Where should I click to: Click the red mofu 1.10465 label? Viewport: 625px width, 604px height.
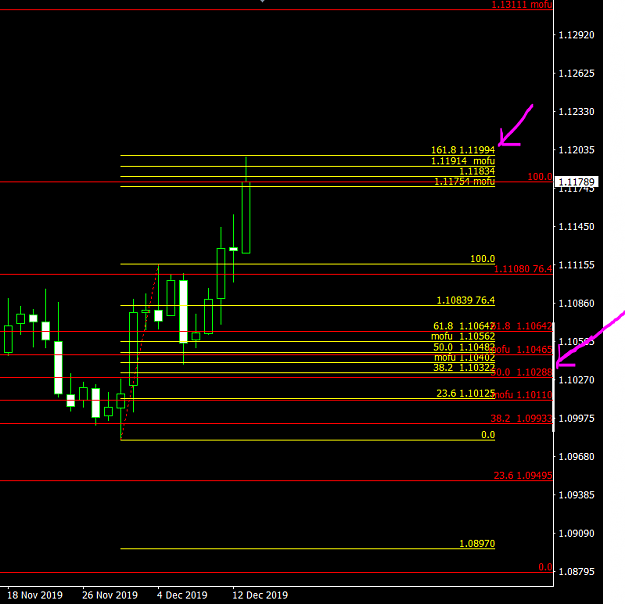pos(521,350)
